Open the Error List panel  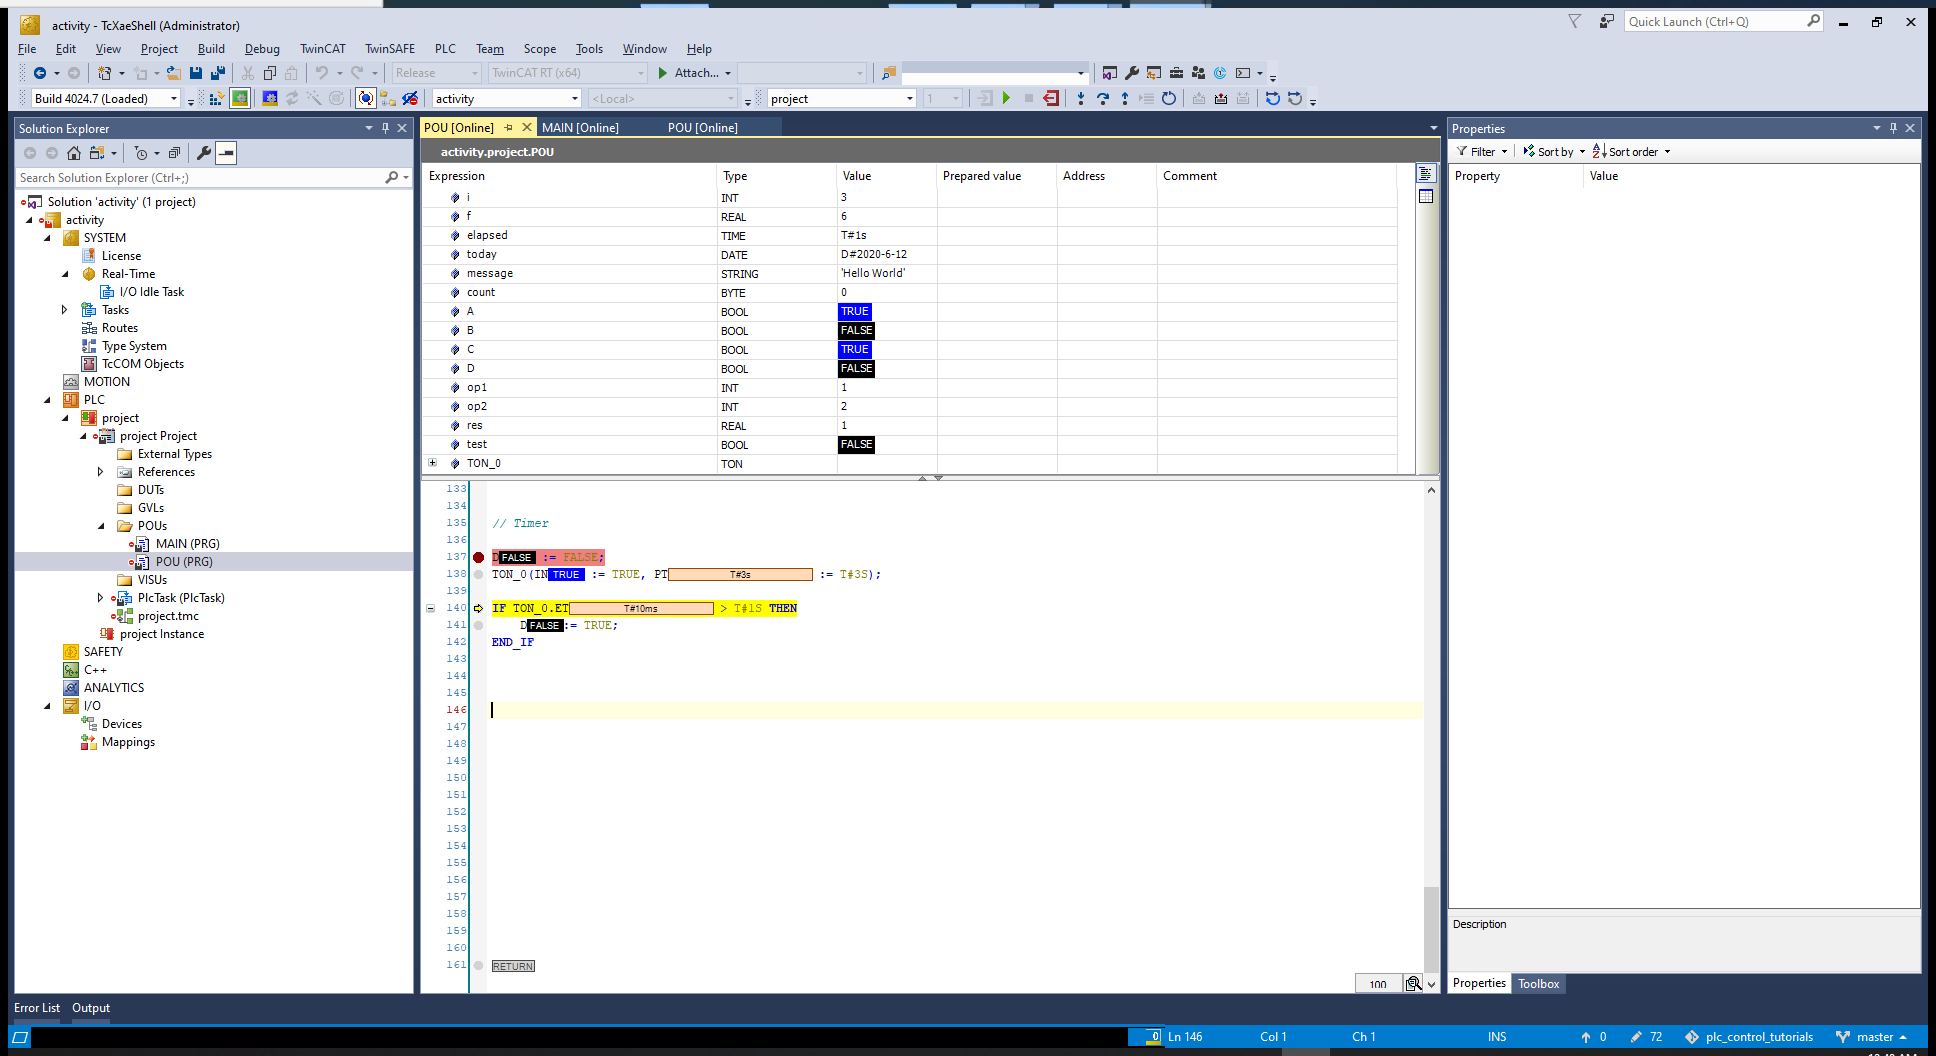(x=37, y=1008)
